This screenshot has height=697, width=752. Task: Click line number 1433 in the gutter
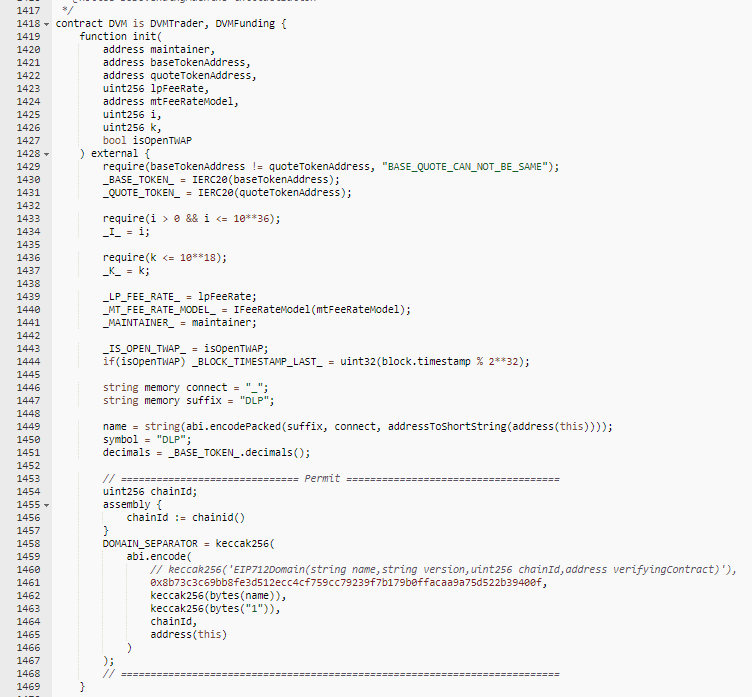28,219
